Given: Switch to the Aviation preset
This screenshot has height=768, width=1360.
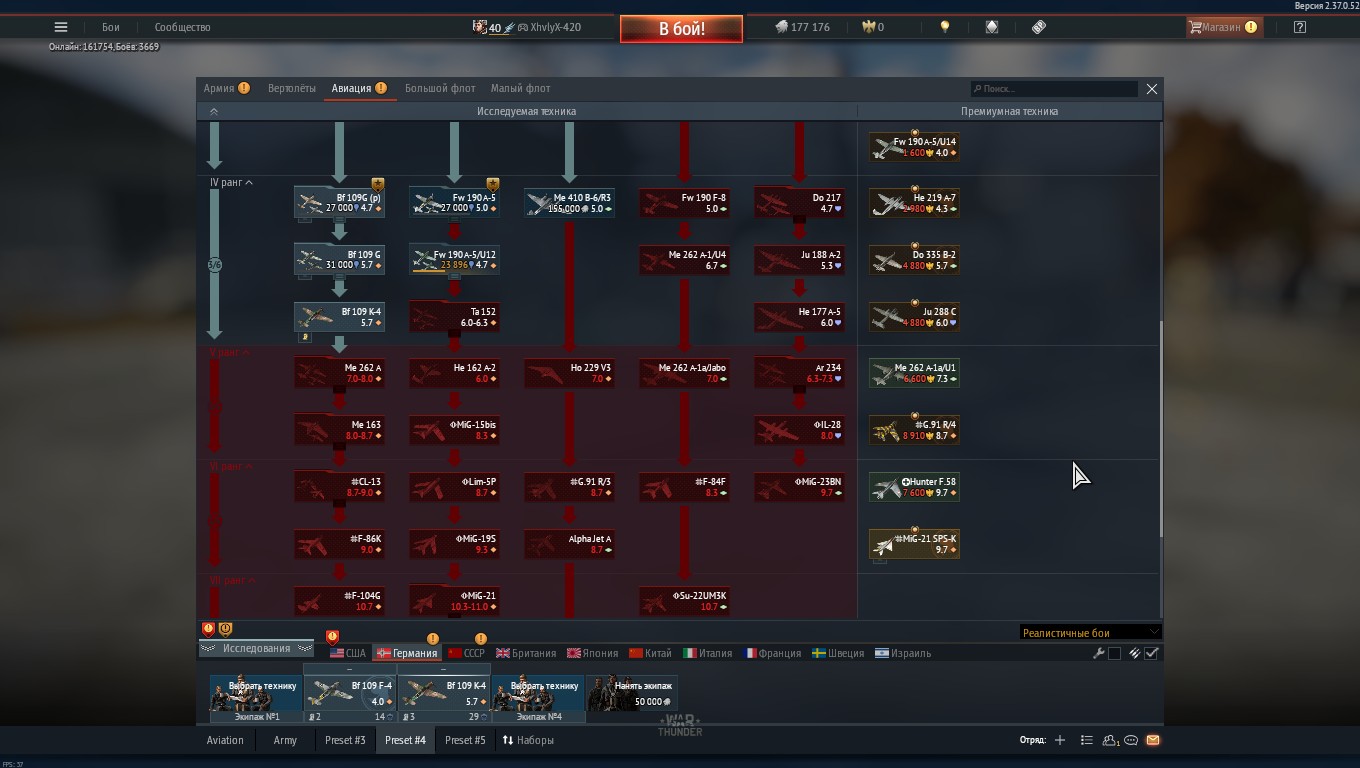Looking at the screenshot, I should coord(225,740).
